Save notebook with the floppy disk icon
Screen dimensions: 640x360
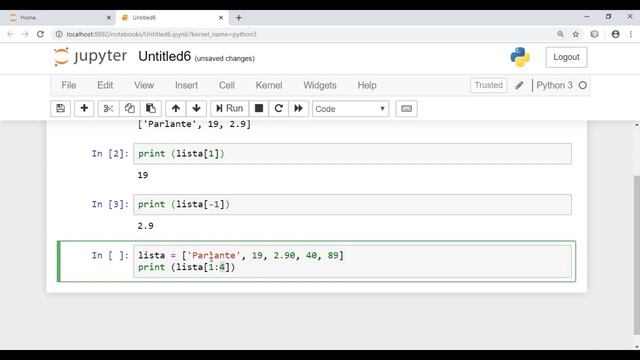click(x=60, y=109)
